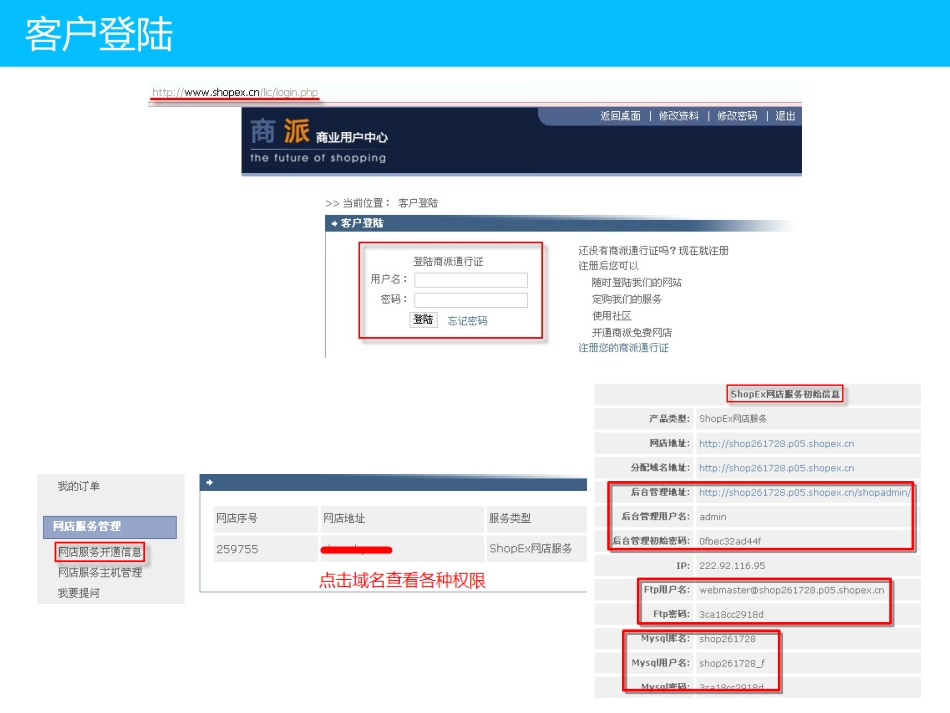Focus the 密码 input field
The width and height of the screenshot is (950, 713).
tap(471, 300)
